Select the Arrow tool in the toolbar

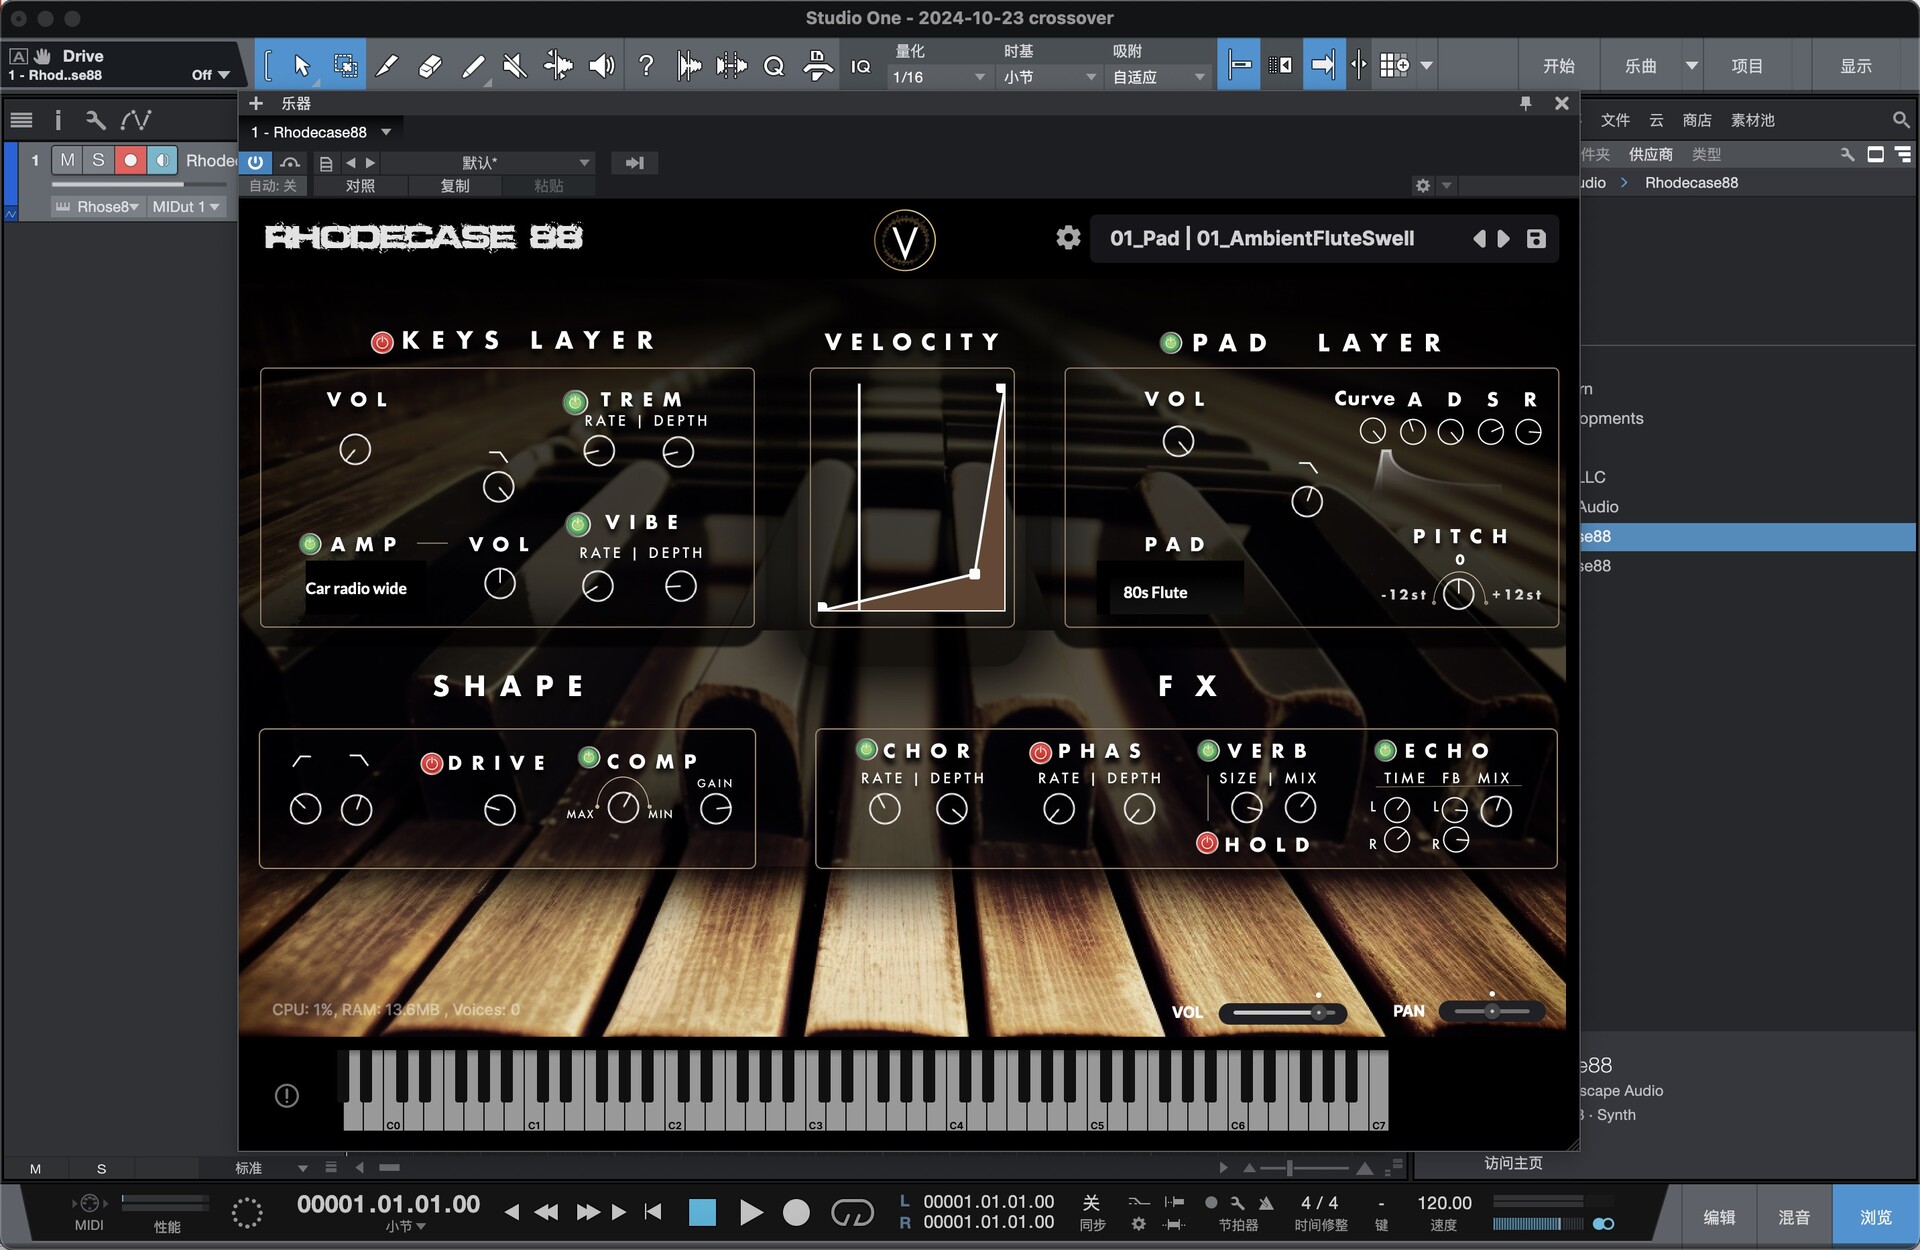301,66
